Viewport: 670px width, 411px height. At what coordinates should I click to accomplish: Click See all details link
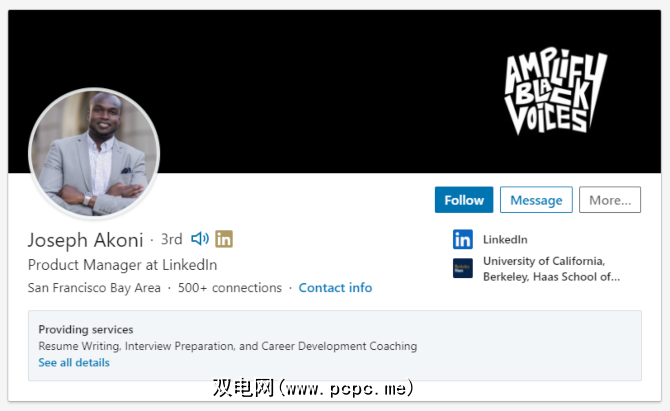74,362
